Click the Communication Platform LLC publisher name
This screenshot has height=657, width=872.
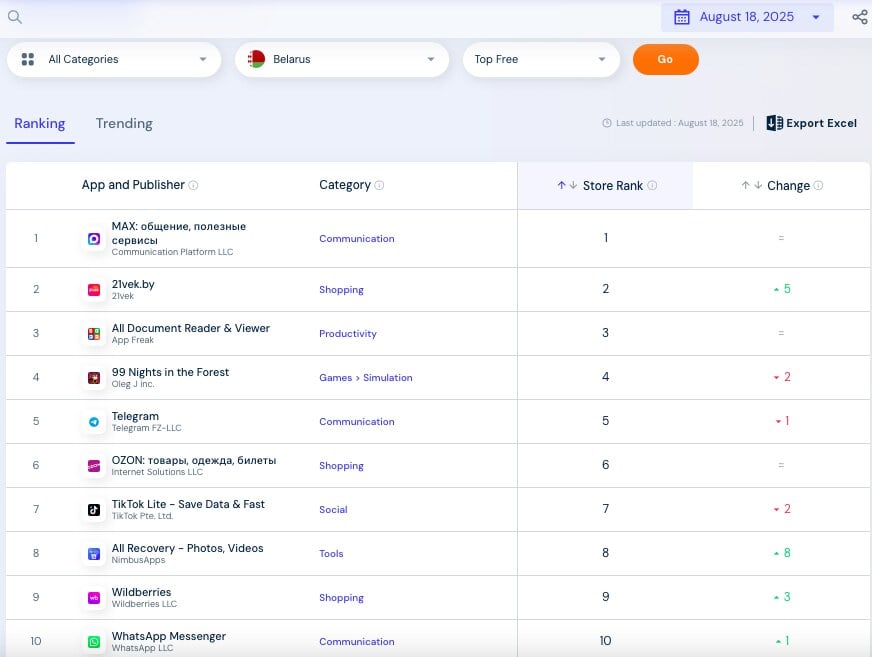click(172, 252)
